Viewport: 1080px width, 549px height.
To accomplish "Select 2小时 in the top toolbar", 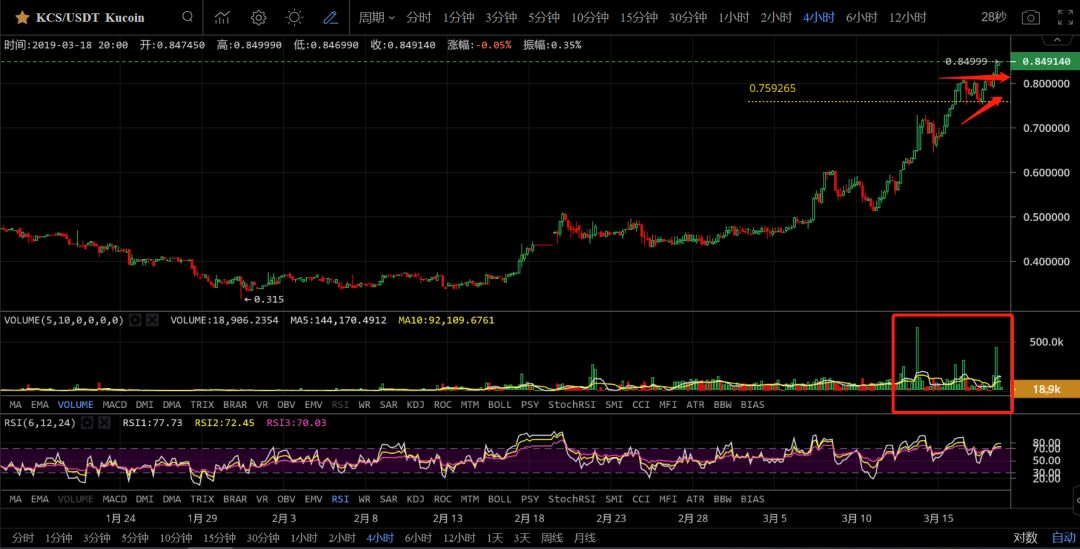I will point(776,17).
